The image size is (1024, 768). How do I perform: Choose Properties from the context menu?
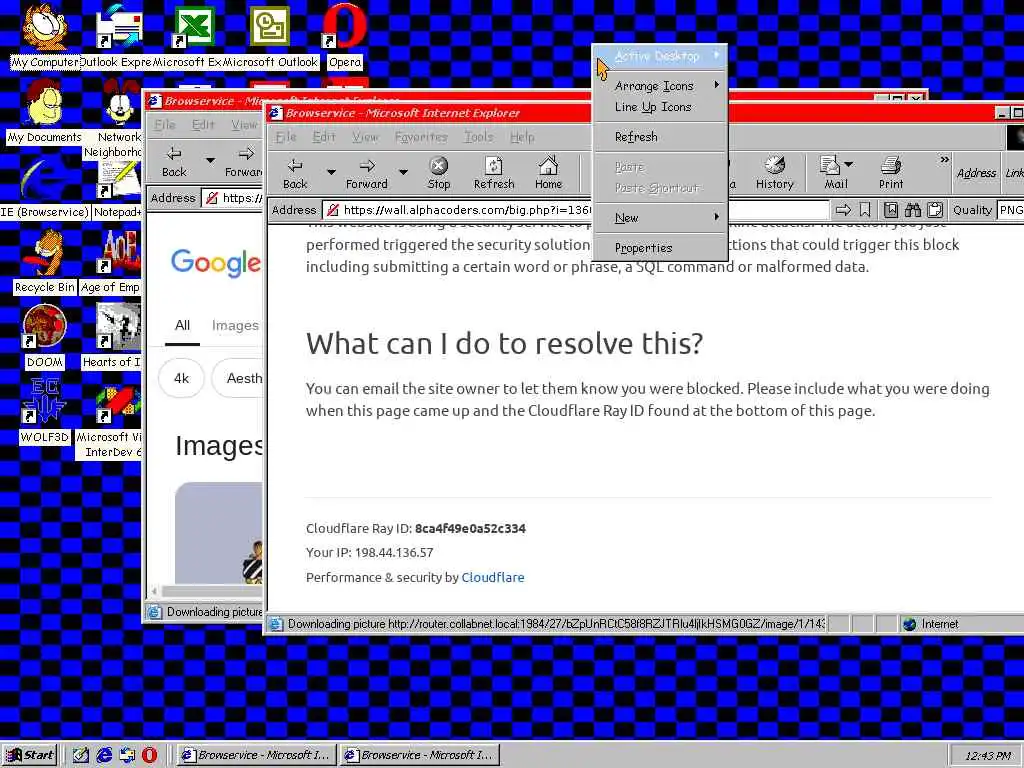pos(660,248)
